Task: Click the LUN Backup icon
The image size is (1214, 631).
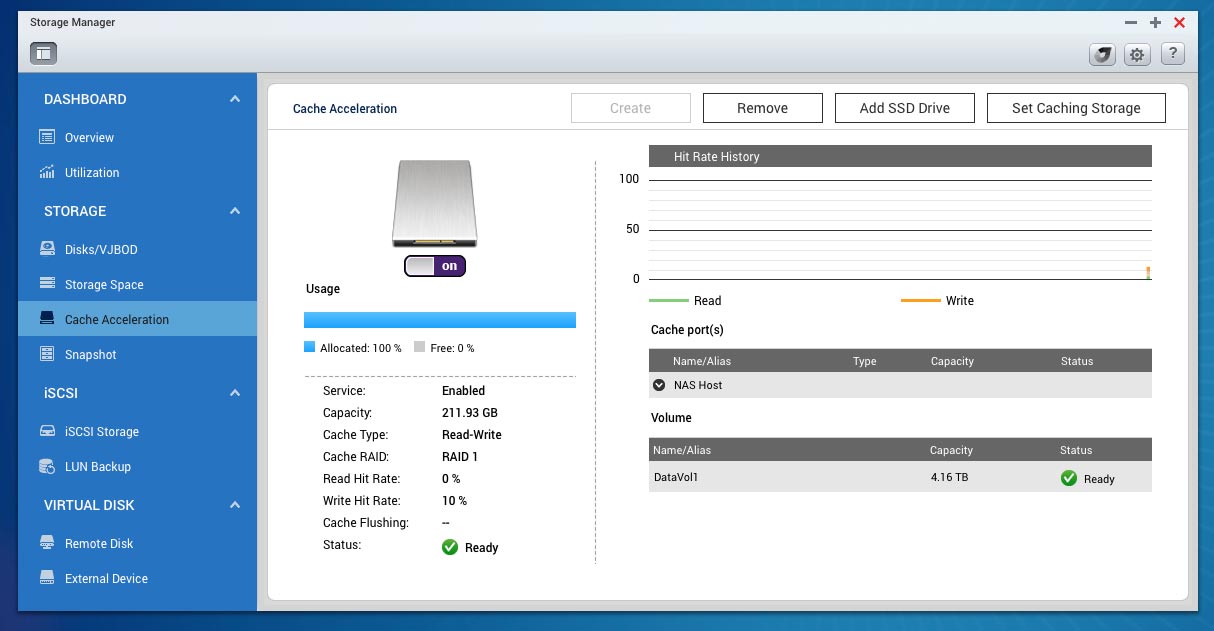Action: 46,466
